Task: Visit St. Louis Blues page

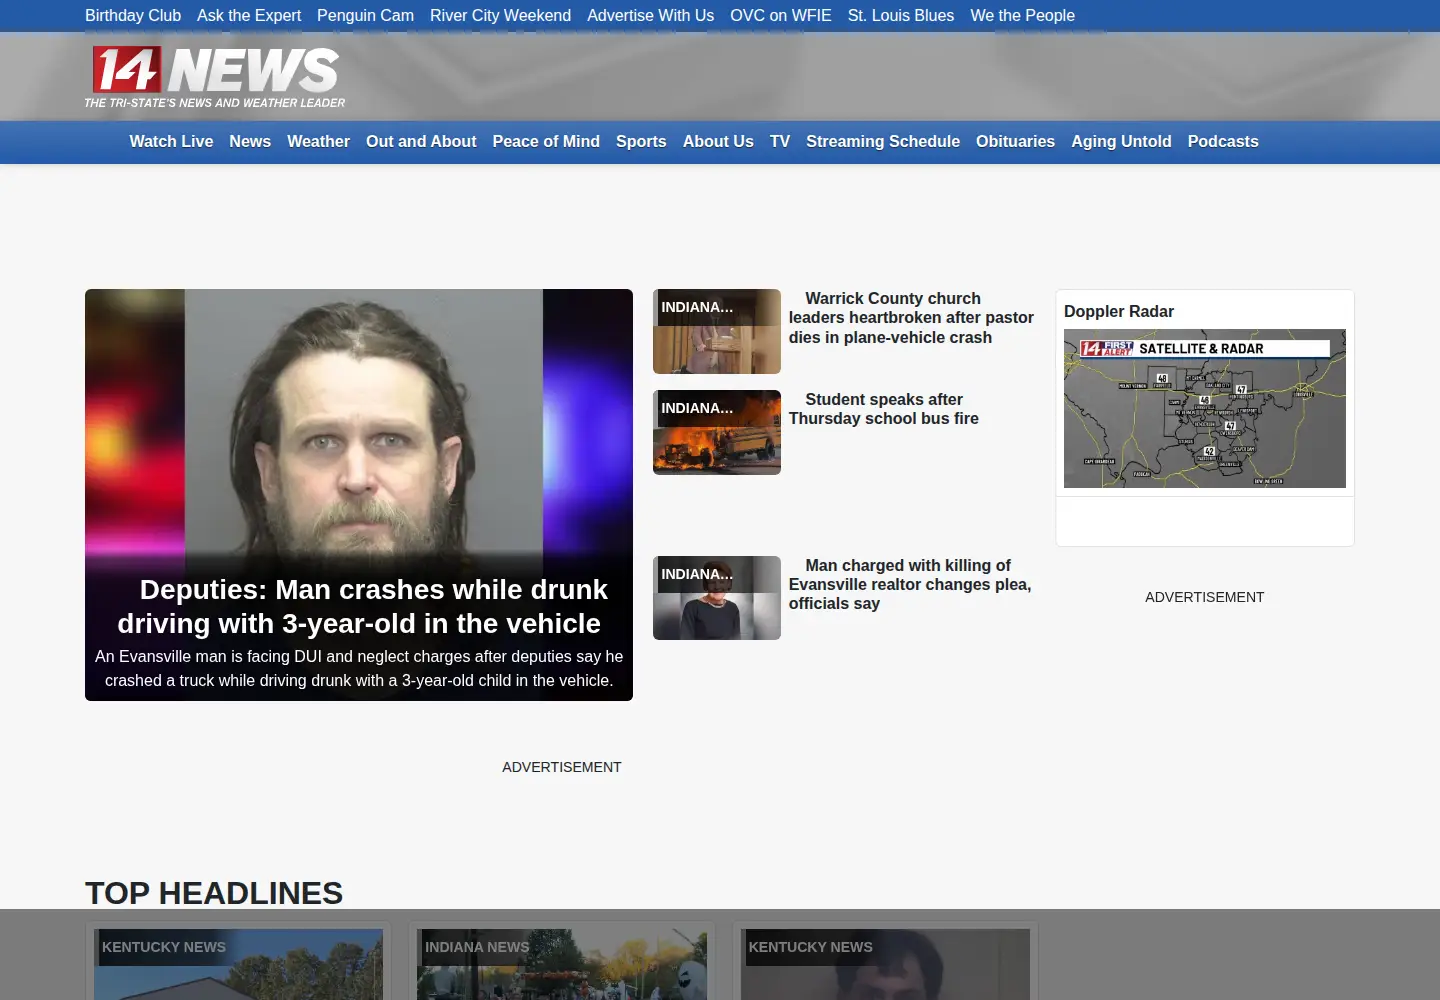Action: 901,16
